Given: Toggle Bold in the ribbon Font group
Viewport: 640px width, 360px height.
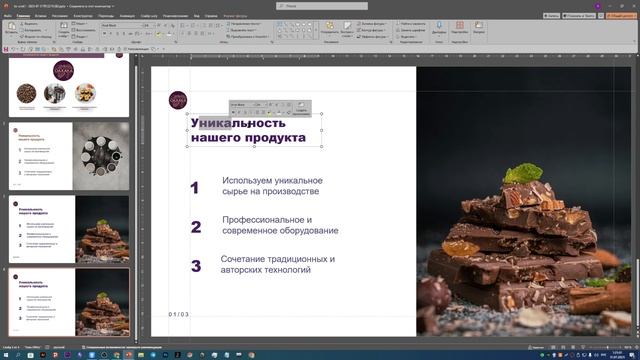Looking at the screenshot, I should (x=104, y=33).
